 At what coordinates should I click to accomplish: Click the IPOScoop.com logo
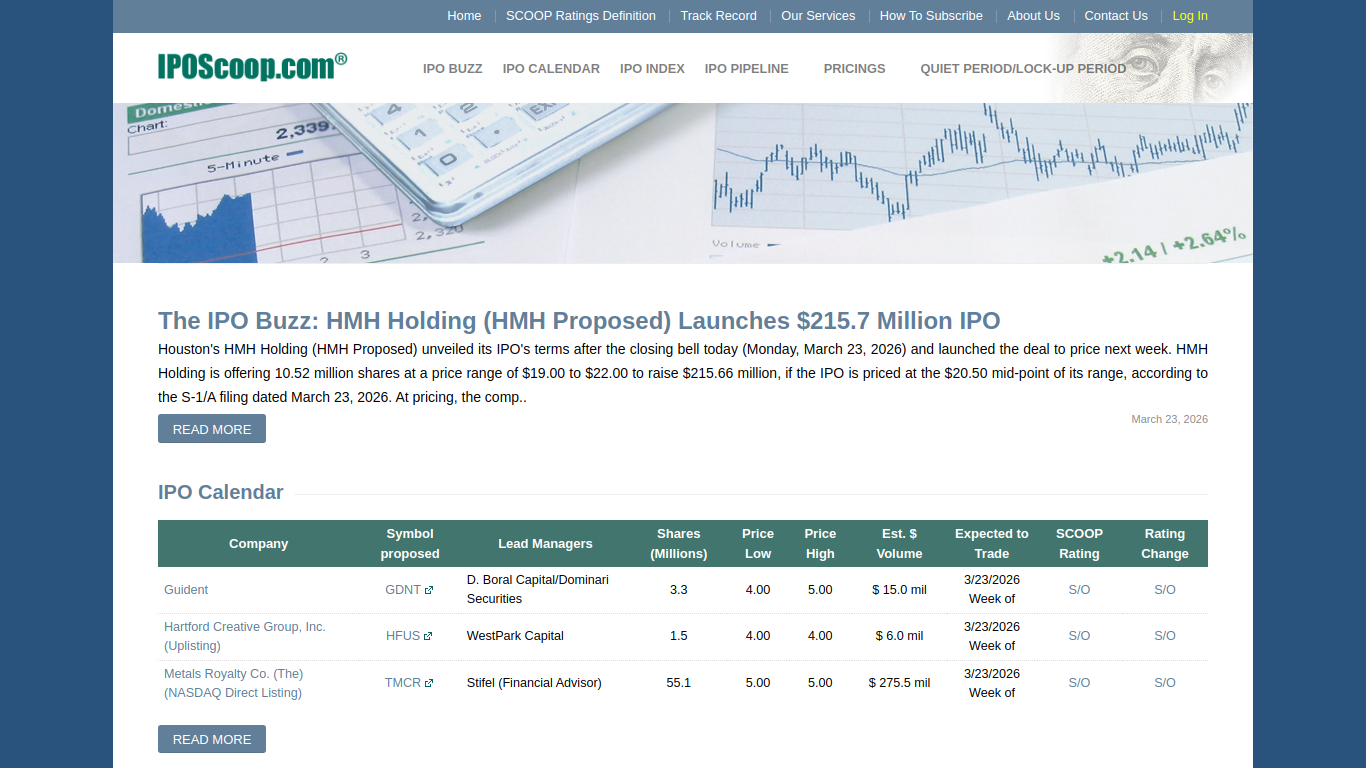point(252,66)
